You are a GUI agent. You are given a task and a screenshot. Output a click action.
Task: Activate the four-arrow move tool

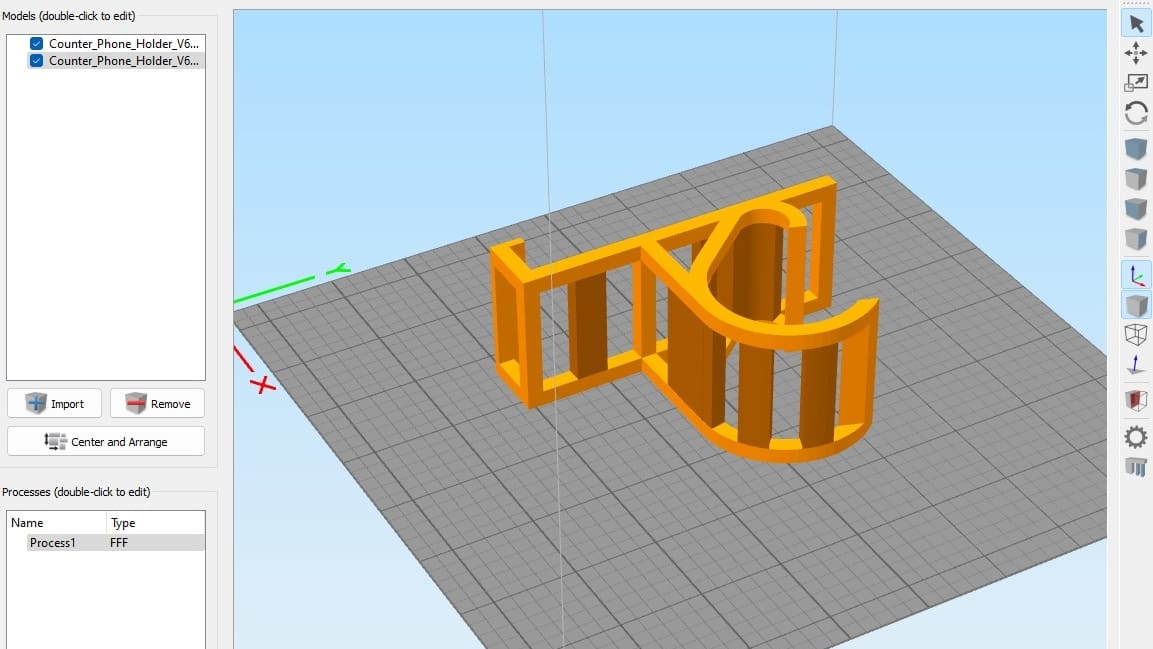pyautogui.click(x=1136, y=53)
